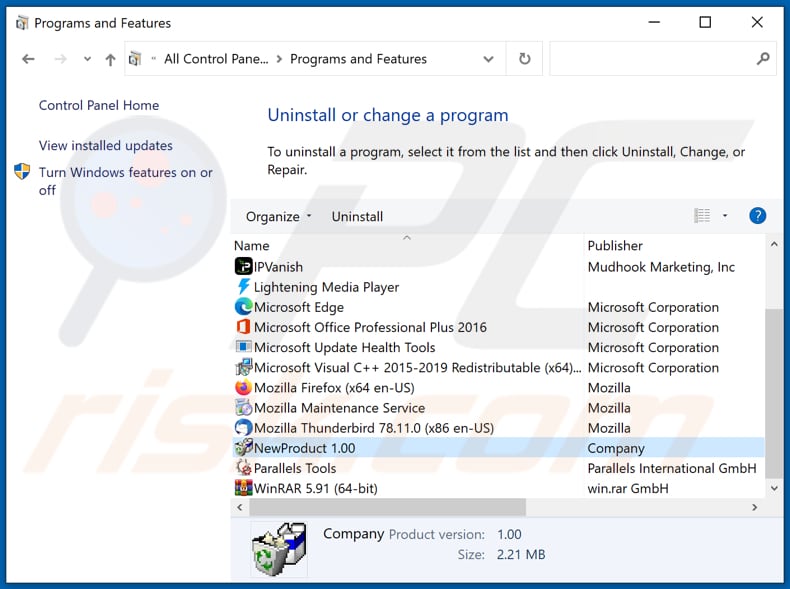Click the Microsoft Update Health Tools icon
790x589 pixels.
[x=243, y=347]
